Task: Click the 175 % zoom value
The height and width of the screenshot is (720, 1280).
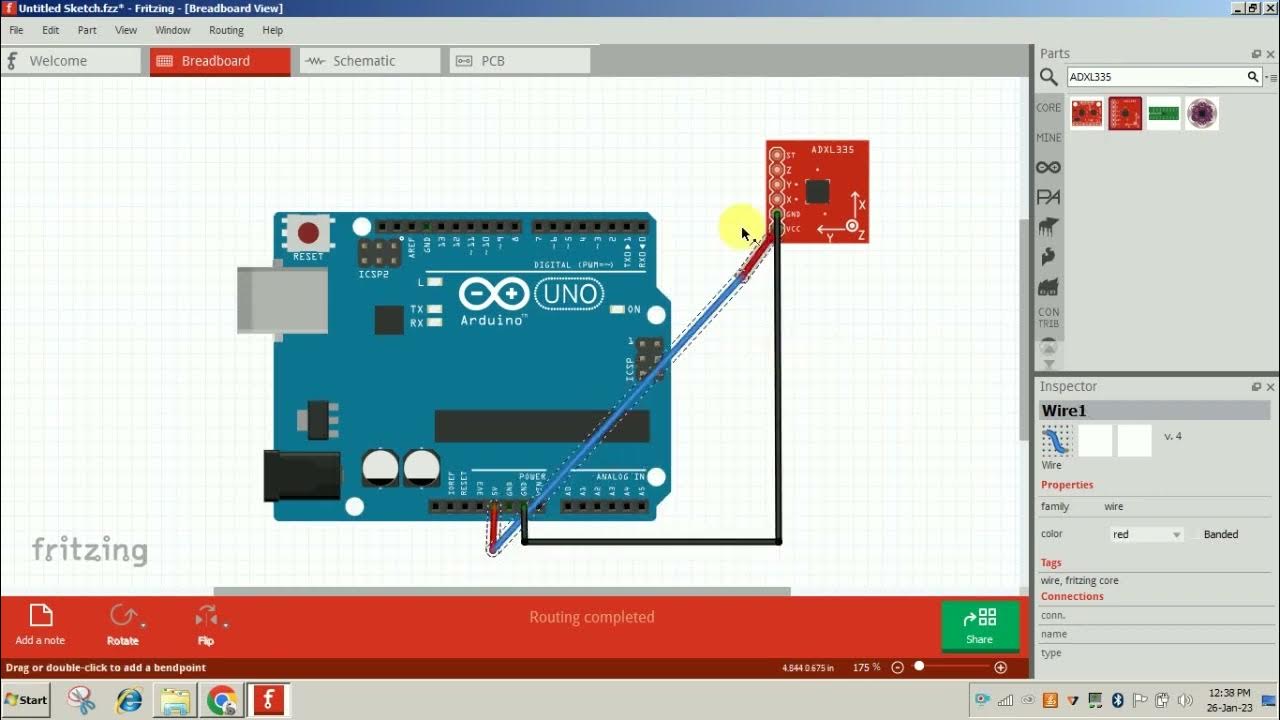Action: point(866,667)
